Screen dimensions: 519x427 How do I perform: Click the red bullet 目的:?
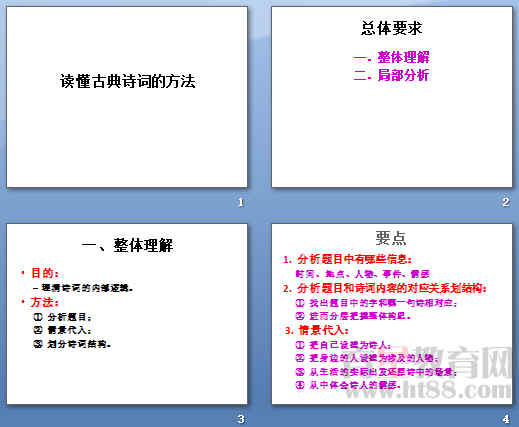[40, 273]
